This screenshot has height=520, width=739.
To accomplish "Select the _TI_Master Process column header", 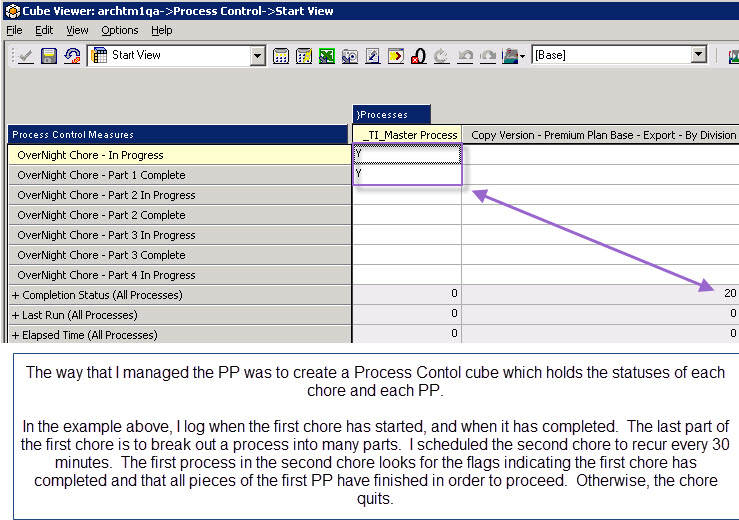I will point(407,135).
